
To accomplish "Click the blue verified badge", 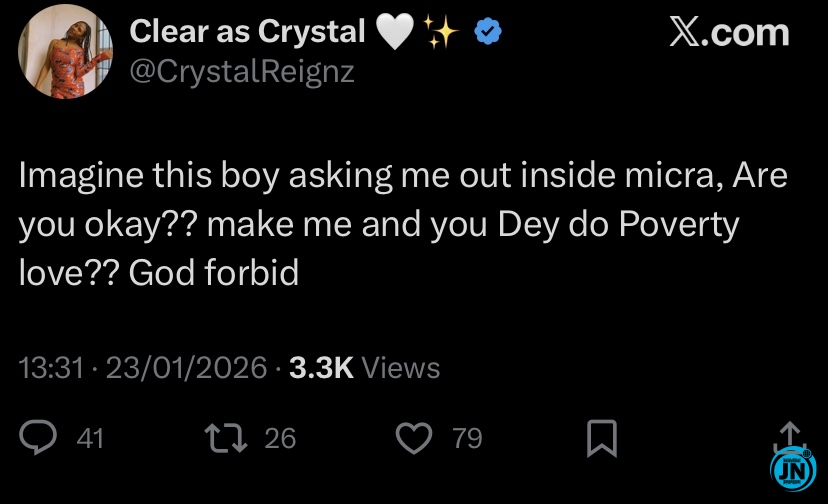I will pos(487,33).
